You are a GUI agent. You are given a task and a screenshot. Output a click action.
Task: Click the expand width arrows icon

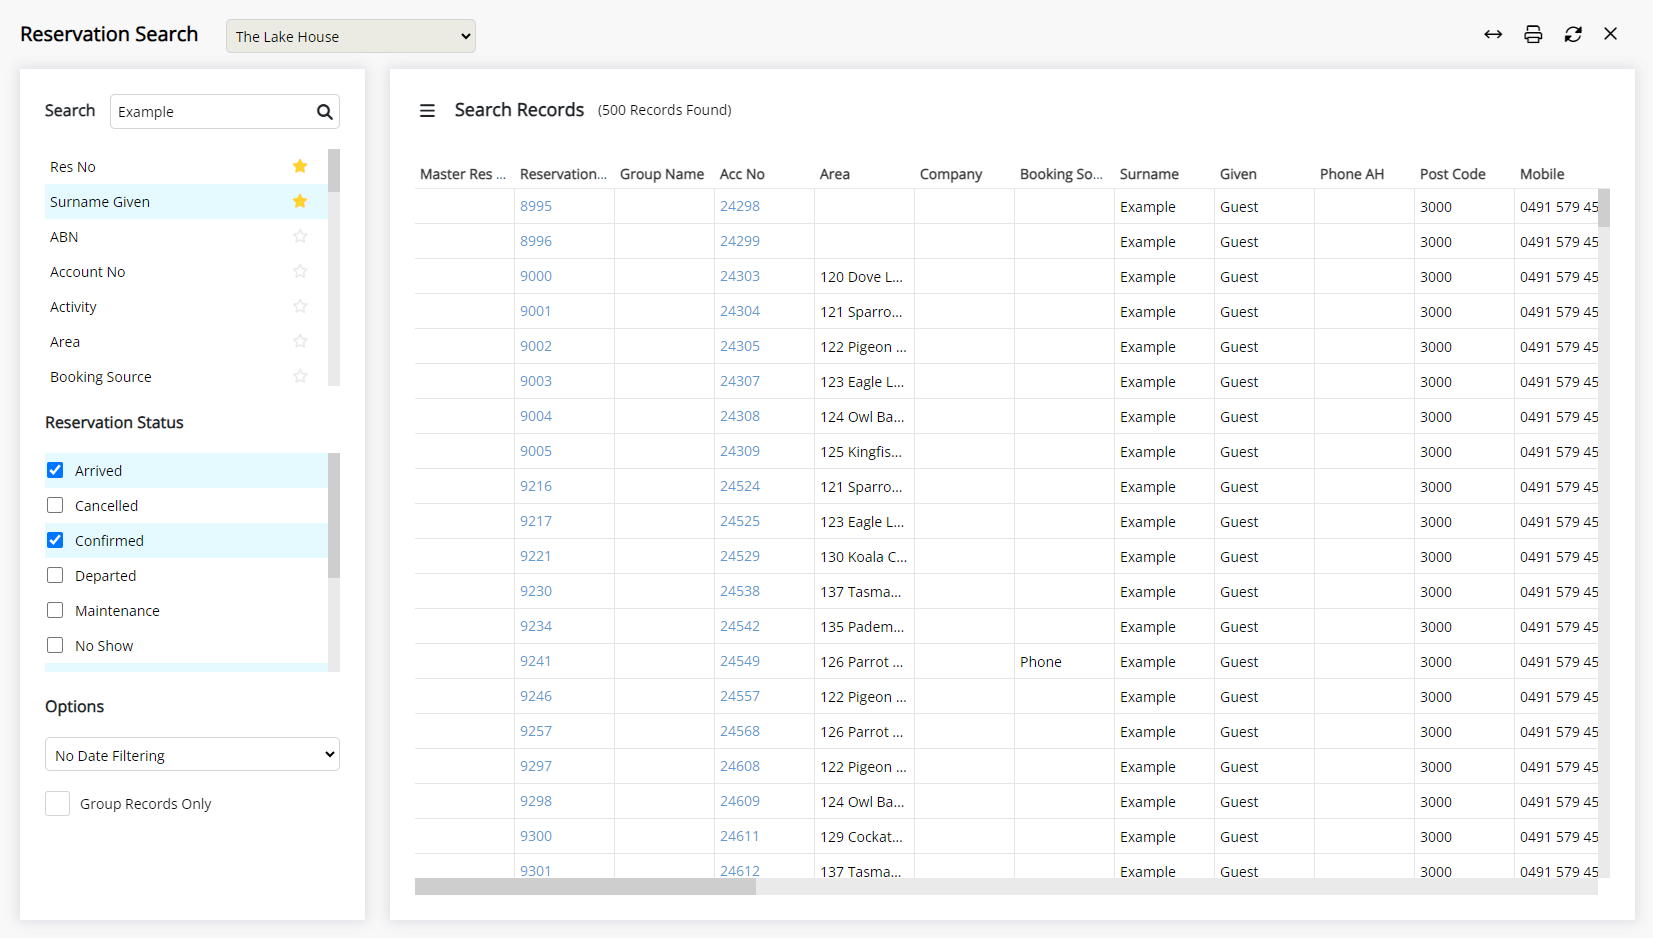tap(1493, 34)
